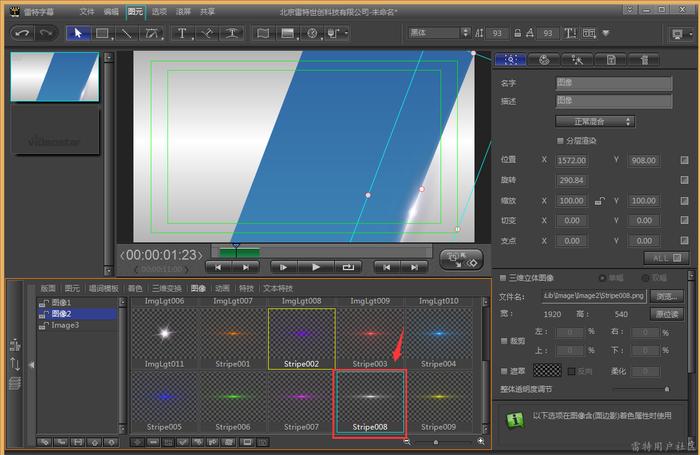Select the polygon curve drawing tool
Image resolution: width=700 pixels, height=455 pixels.
coord(152,33)
